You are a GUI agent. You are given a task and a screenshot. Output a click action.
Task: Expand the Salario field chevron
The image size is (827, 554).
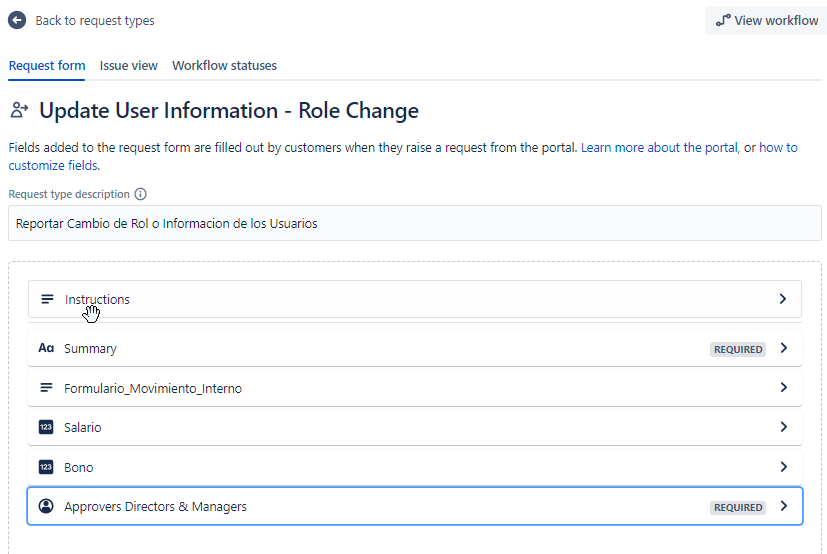[783, 427]
